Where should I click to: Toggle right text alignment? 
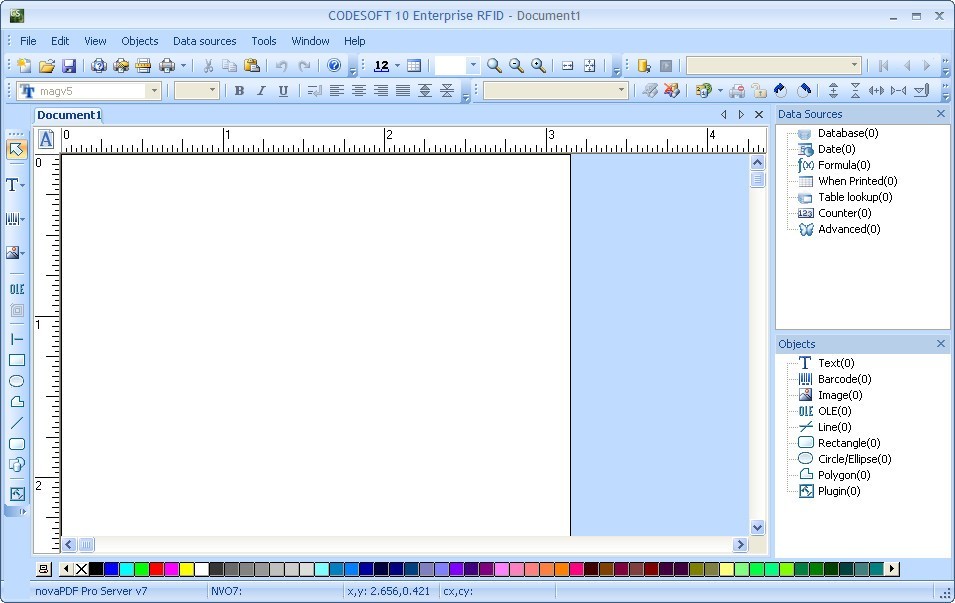click(381, 91)
